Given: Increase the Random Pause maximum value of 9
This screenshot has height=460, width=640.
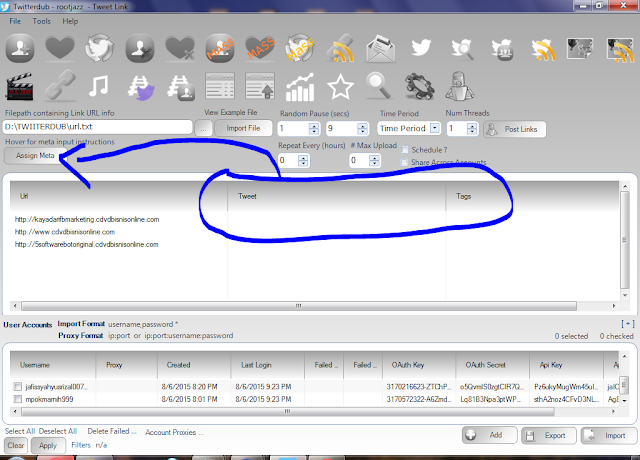Looking at the screenshot, I should point(362,126).
